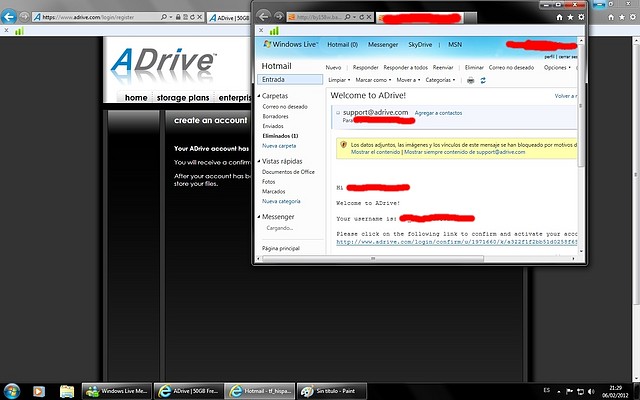Viewport: 640px width, 400px height.
Task: Open address bar search dropdown arrow in Hotmail window
Action: [x=354, y=17]
